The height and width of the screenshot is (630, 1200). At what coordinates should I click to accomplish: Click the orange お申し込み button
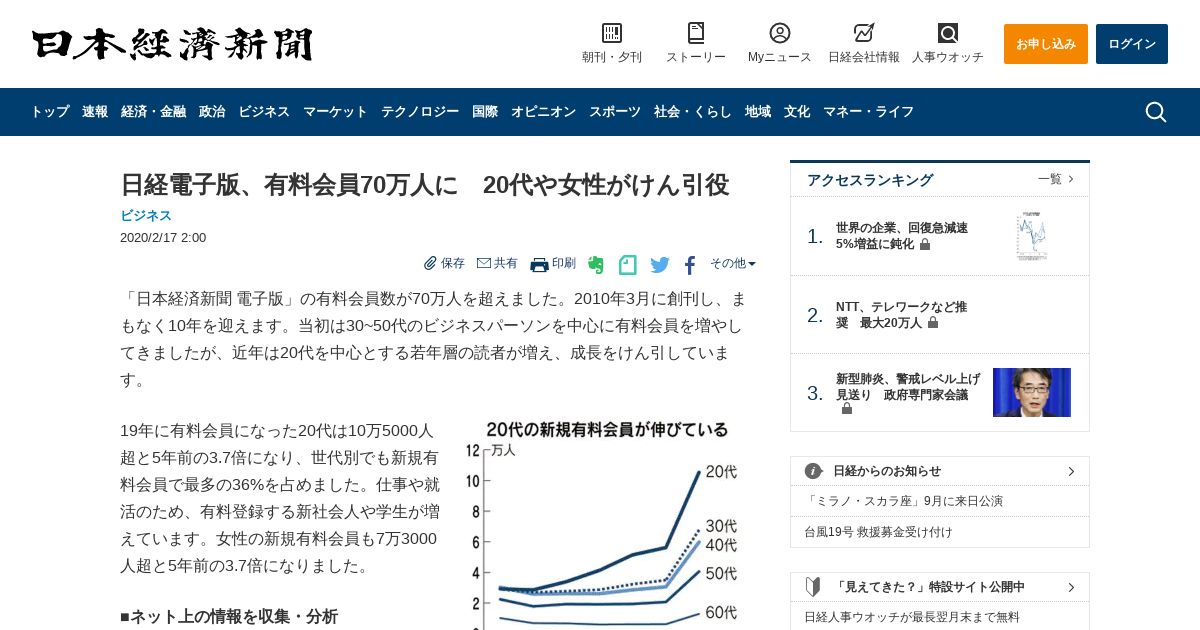[x=1046, y=44]
